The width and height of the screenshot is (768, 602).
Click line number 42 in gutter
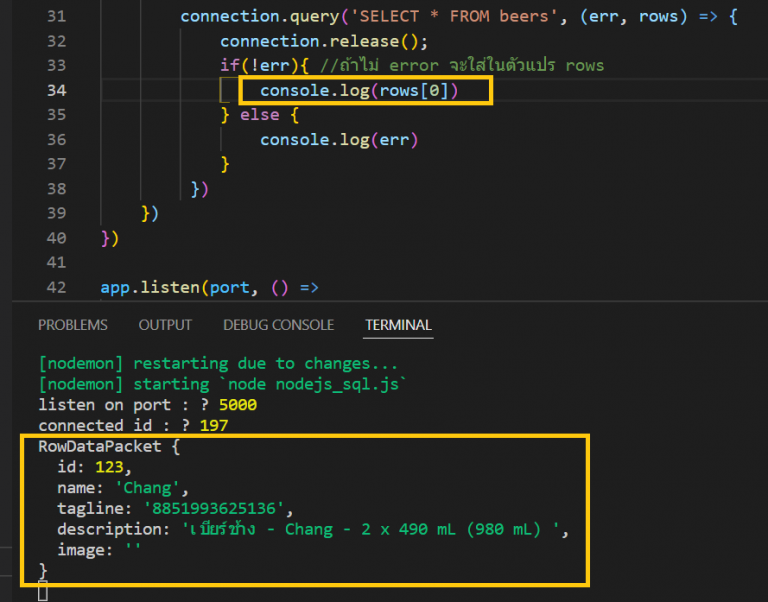coord(56,288)
